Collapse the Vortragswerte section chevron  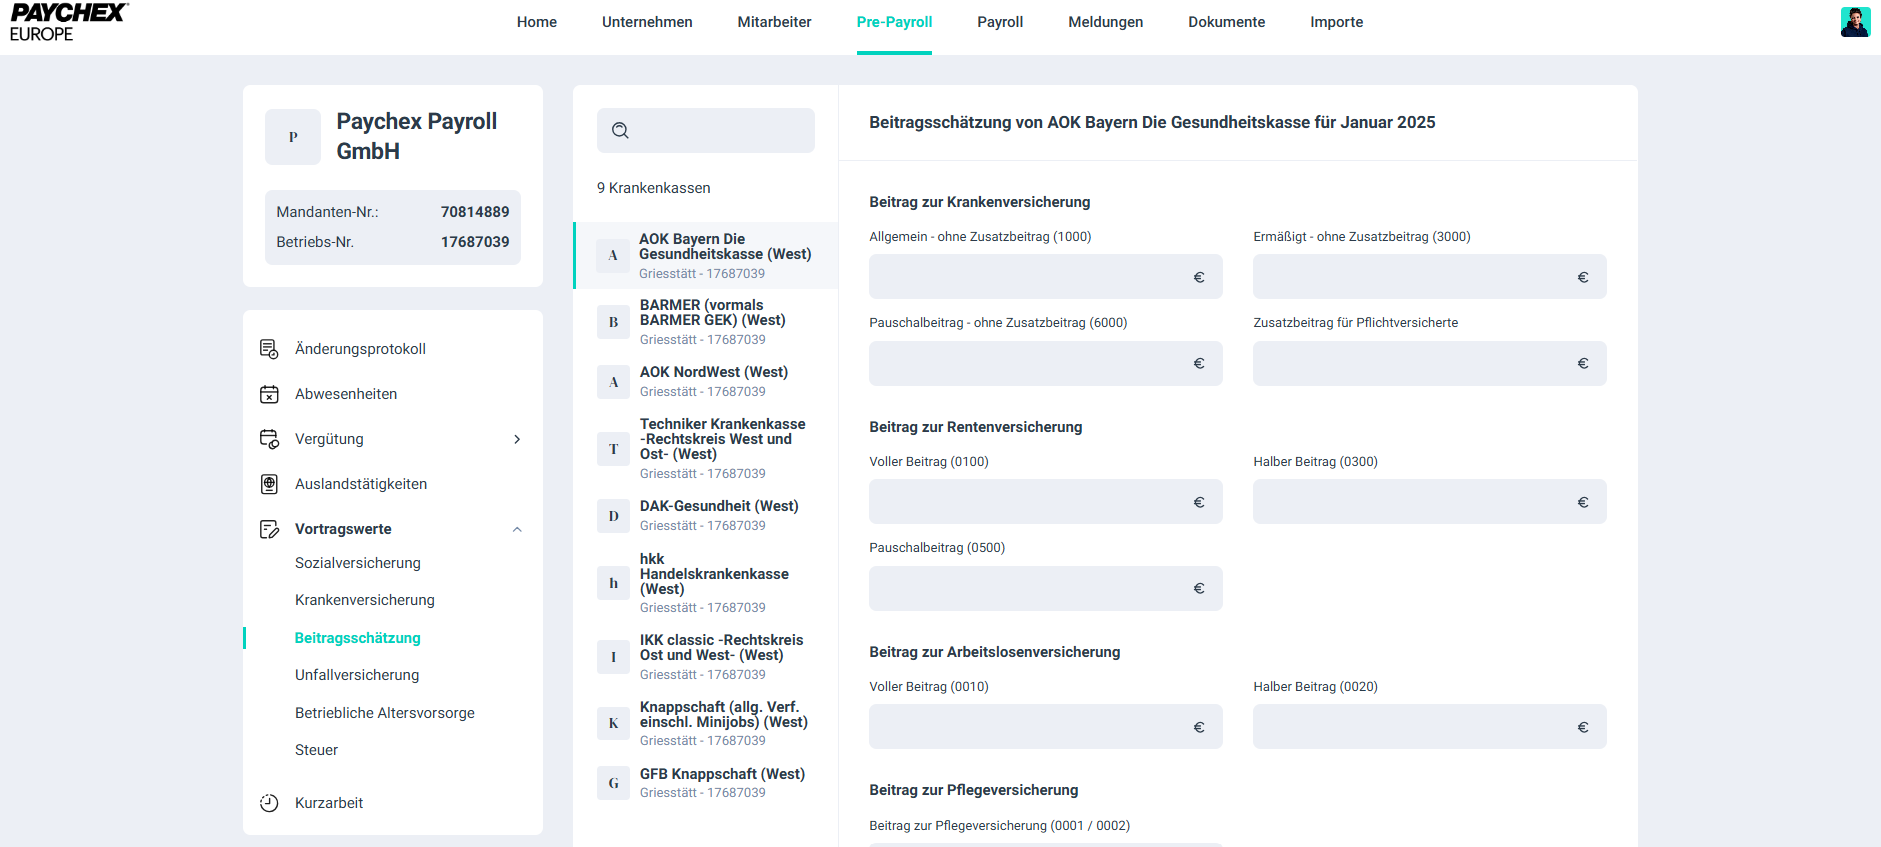tap(517, 529)
